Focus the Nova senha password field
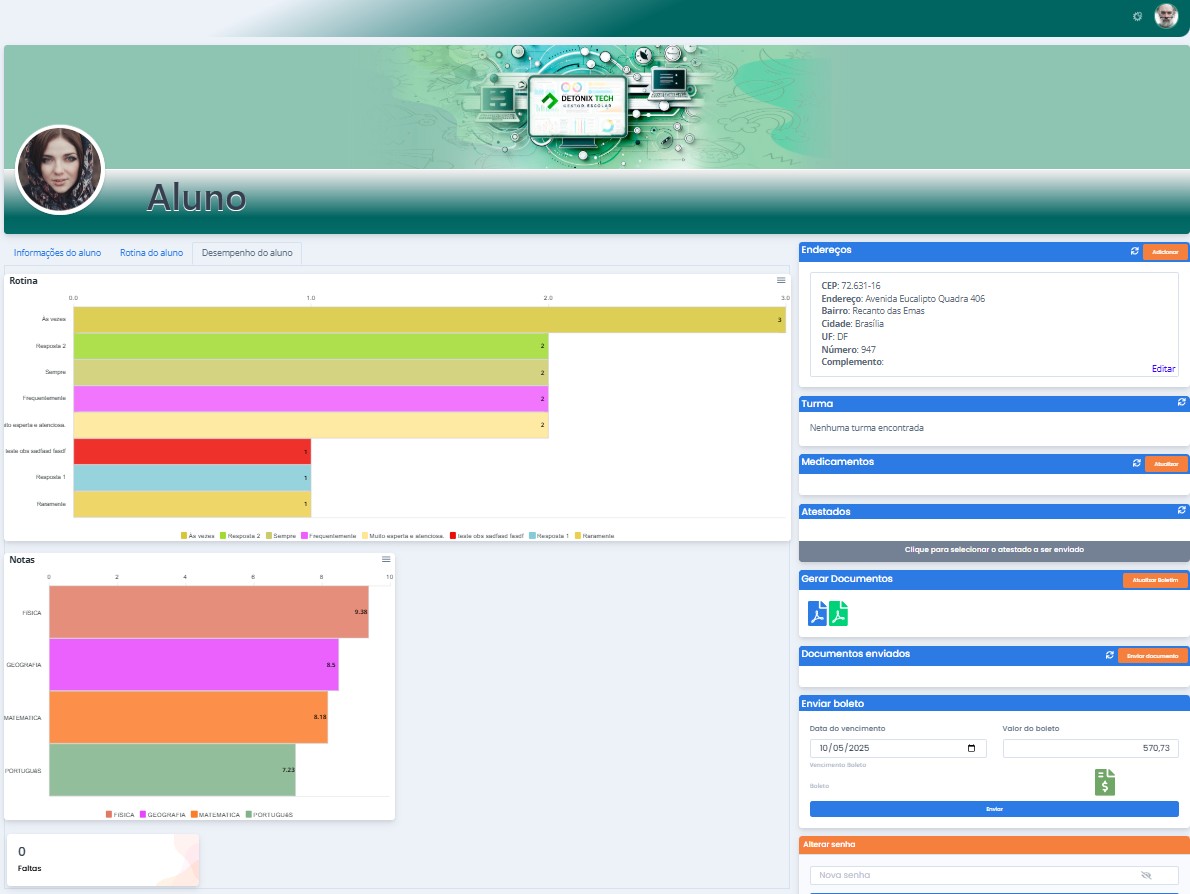The width and height of the screenshot is (1190, 894). click(x=994, y=875)
